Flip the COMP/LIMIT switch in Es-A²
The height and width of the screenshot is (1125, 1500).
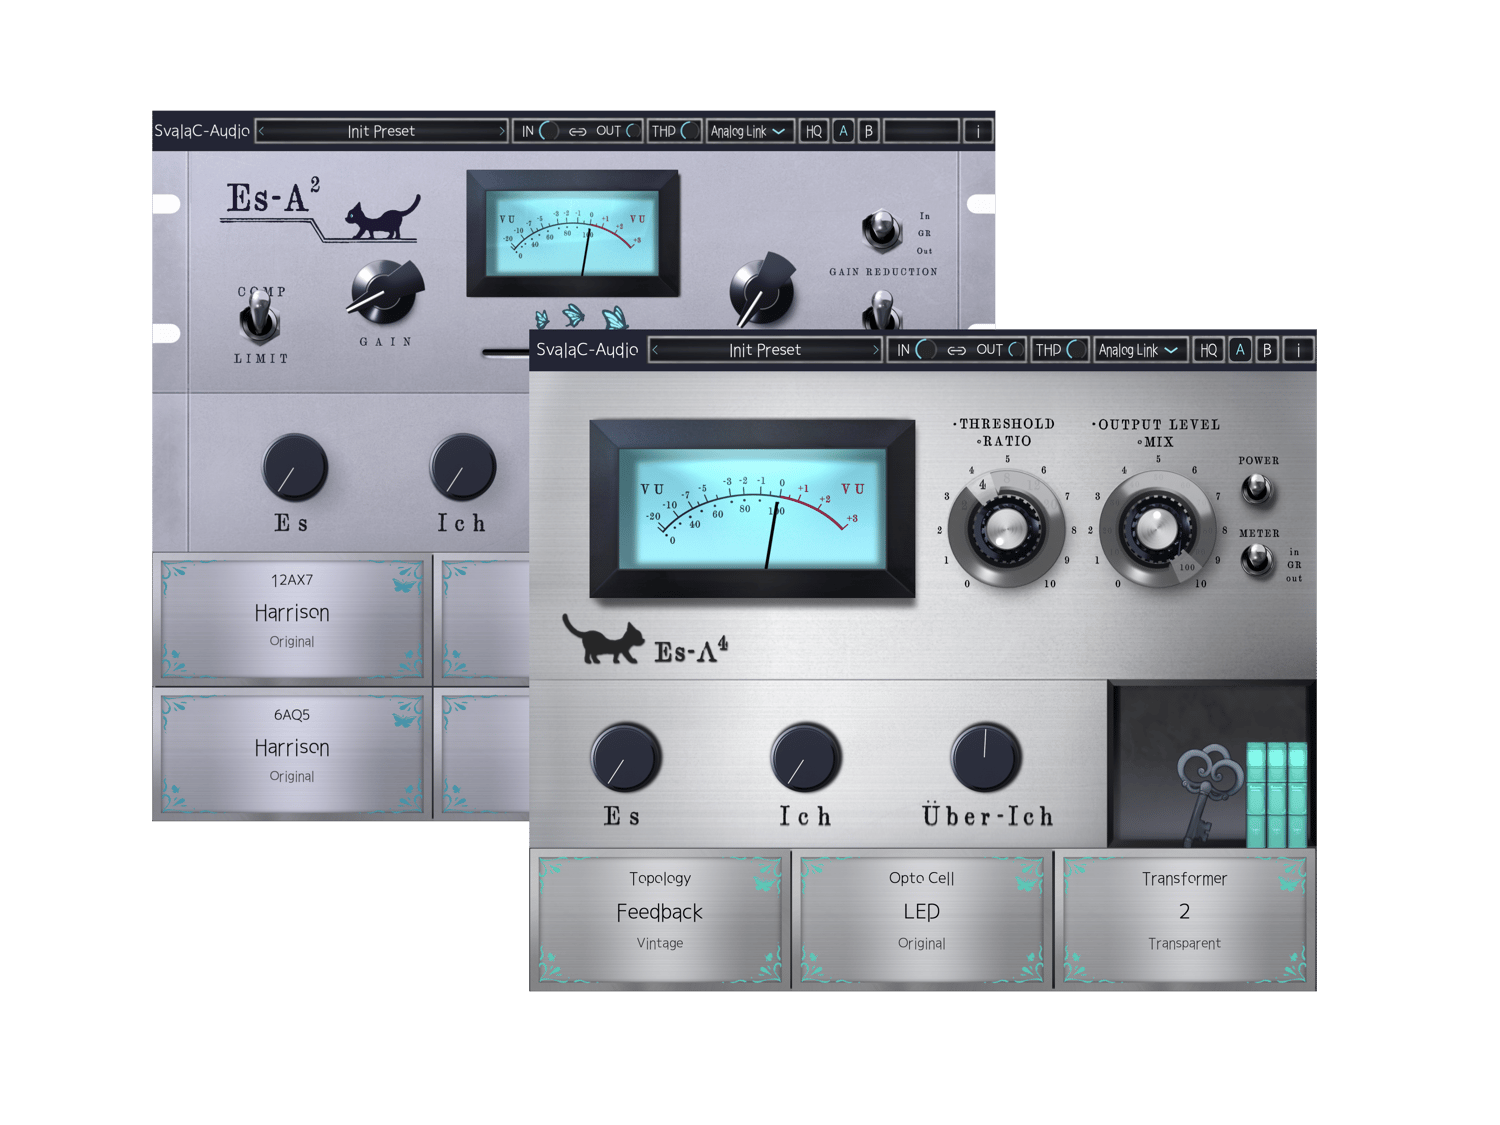pos(260,318)
